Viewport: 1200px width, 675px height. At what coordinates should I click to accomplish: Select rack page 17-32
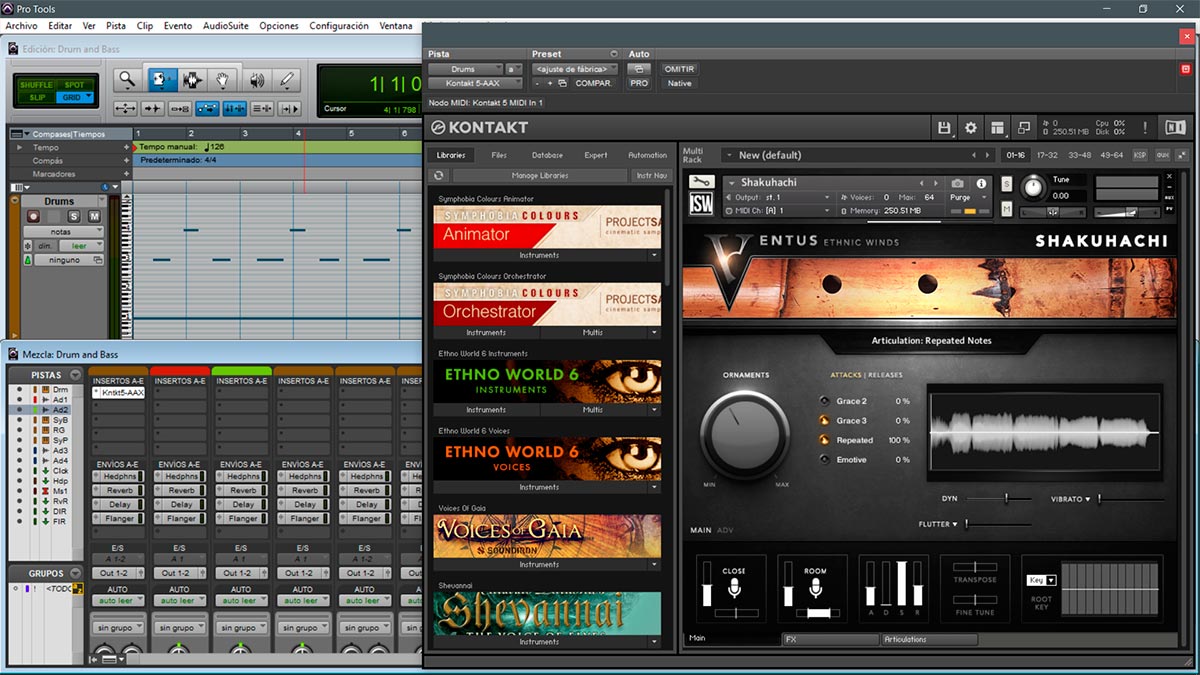[1047, 155]
